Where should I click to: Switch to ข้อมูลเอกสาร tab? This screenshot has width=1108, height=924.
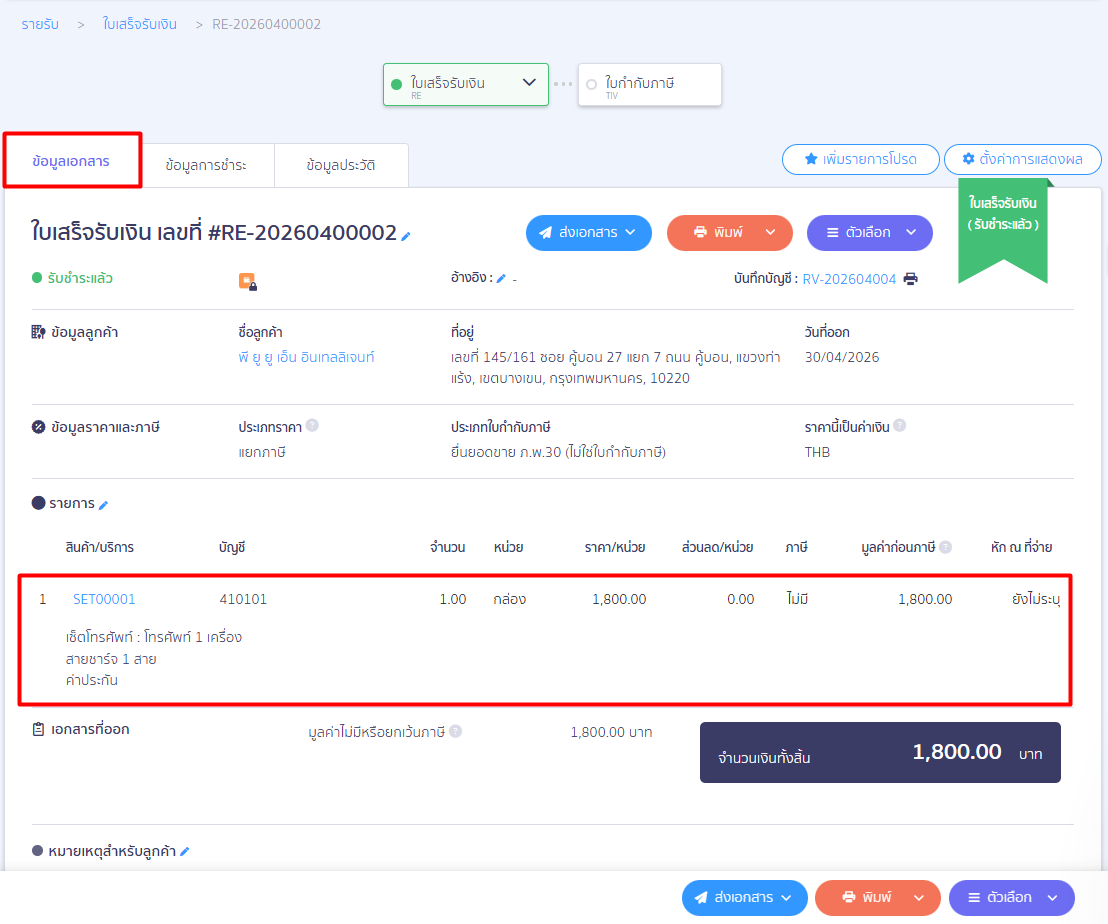coord(71,161)
